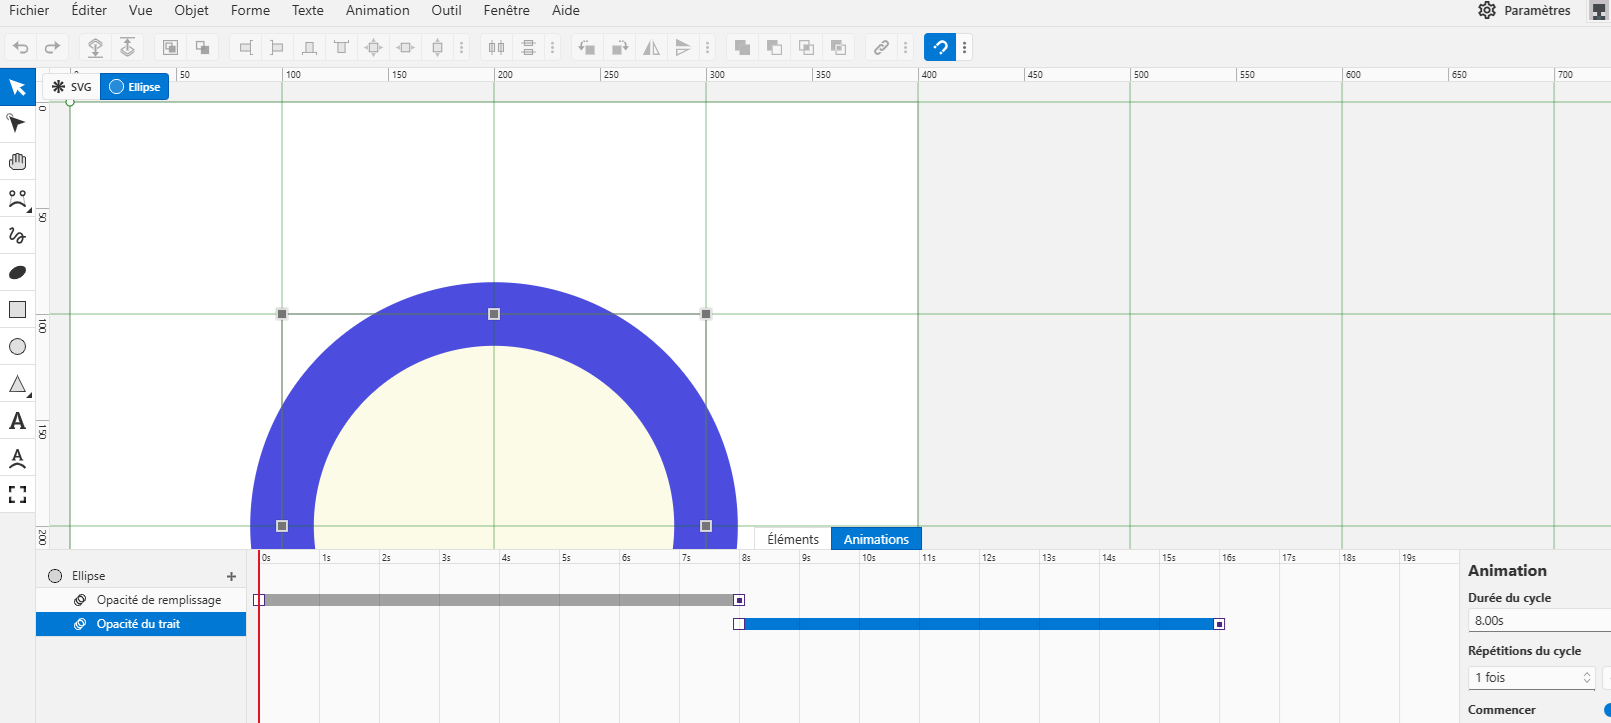1611x723 pixels.
Task: Open the Éditer menu
Action: click(89, 10)
